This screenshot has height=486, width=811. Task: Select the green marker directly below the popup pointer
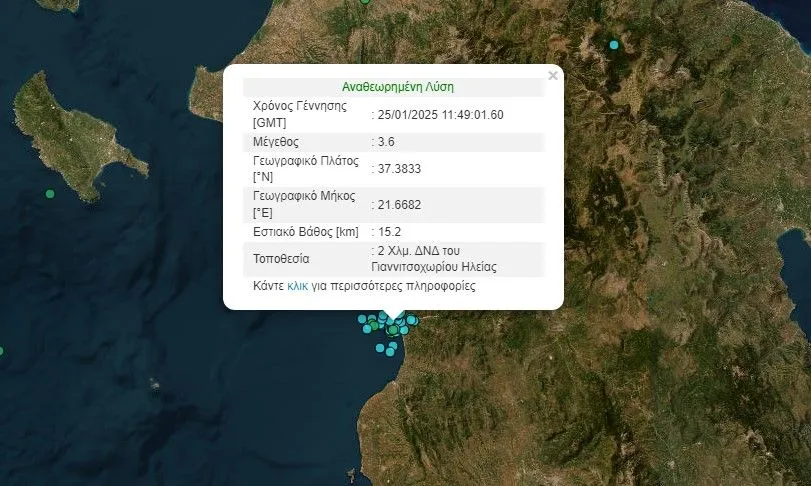(x=394, y=330)
